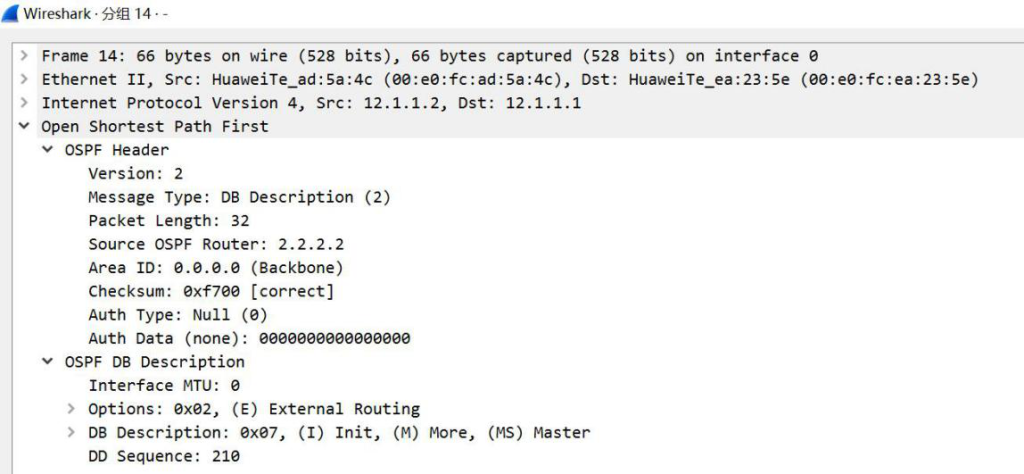Expand the Ethernet II section arrow

24,79
